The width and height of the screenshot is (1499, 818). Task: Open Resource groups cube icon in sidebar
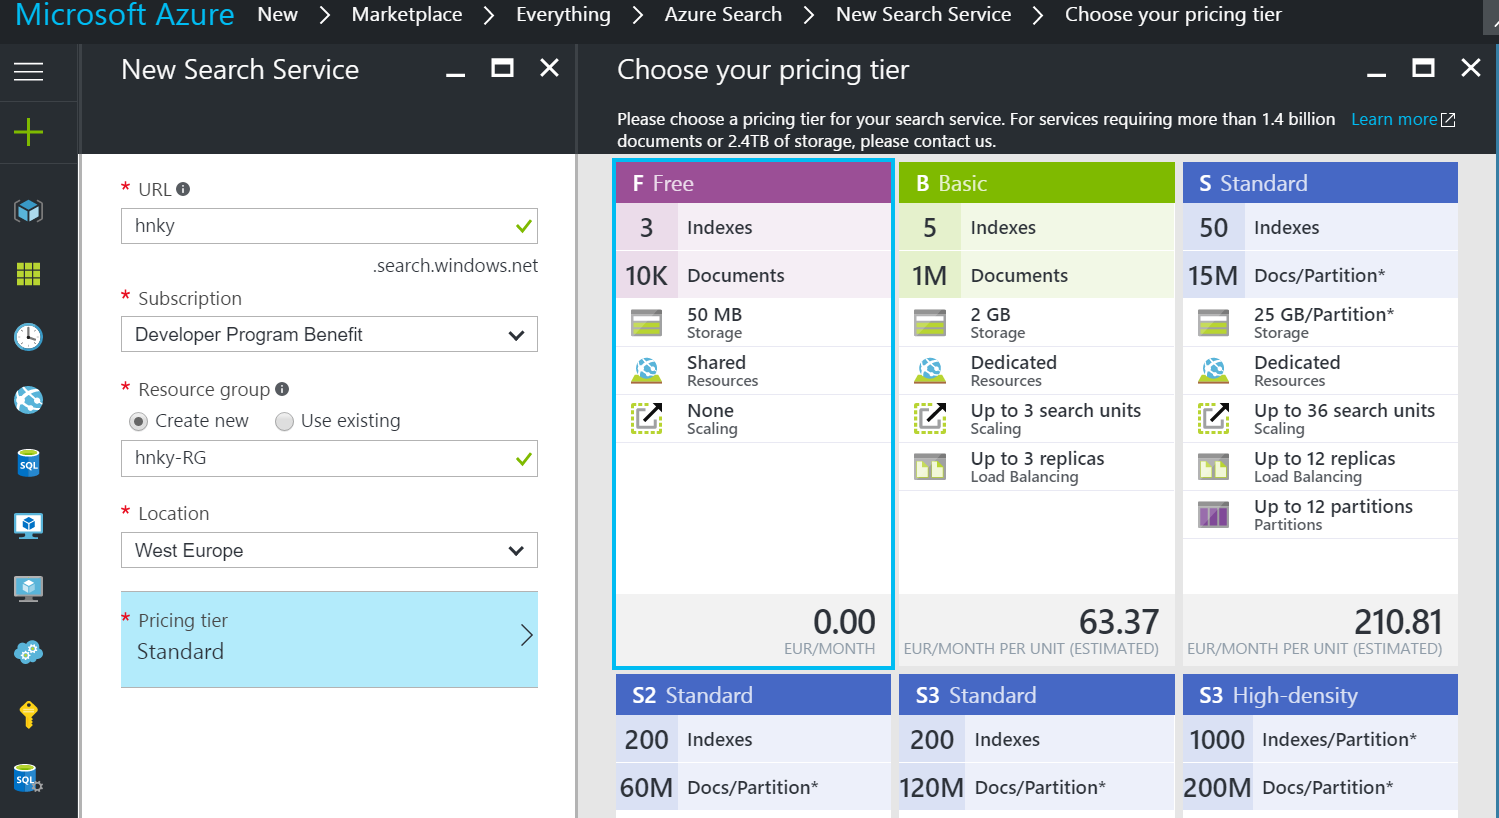tap(28, 210)
